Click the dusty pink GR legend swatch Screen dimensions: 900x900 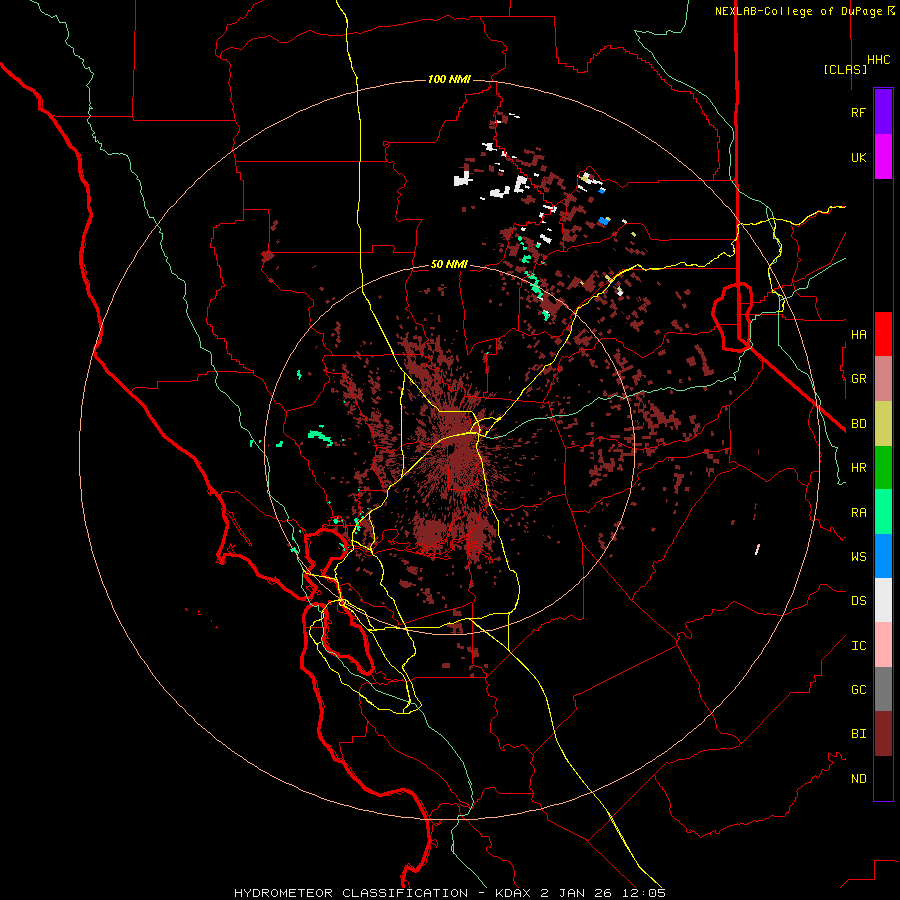click(x=883, y=378)
